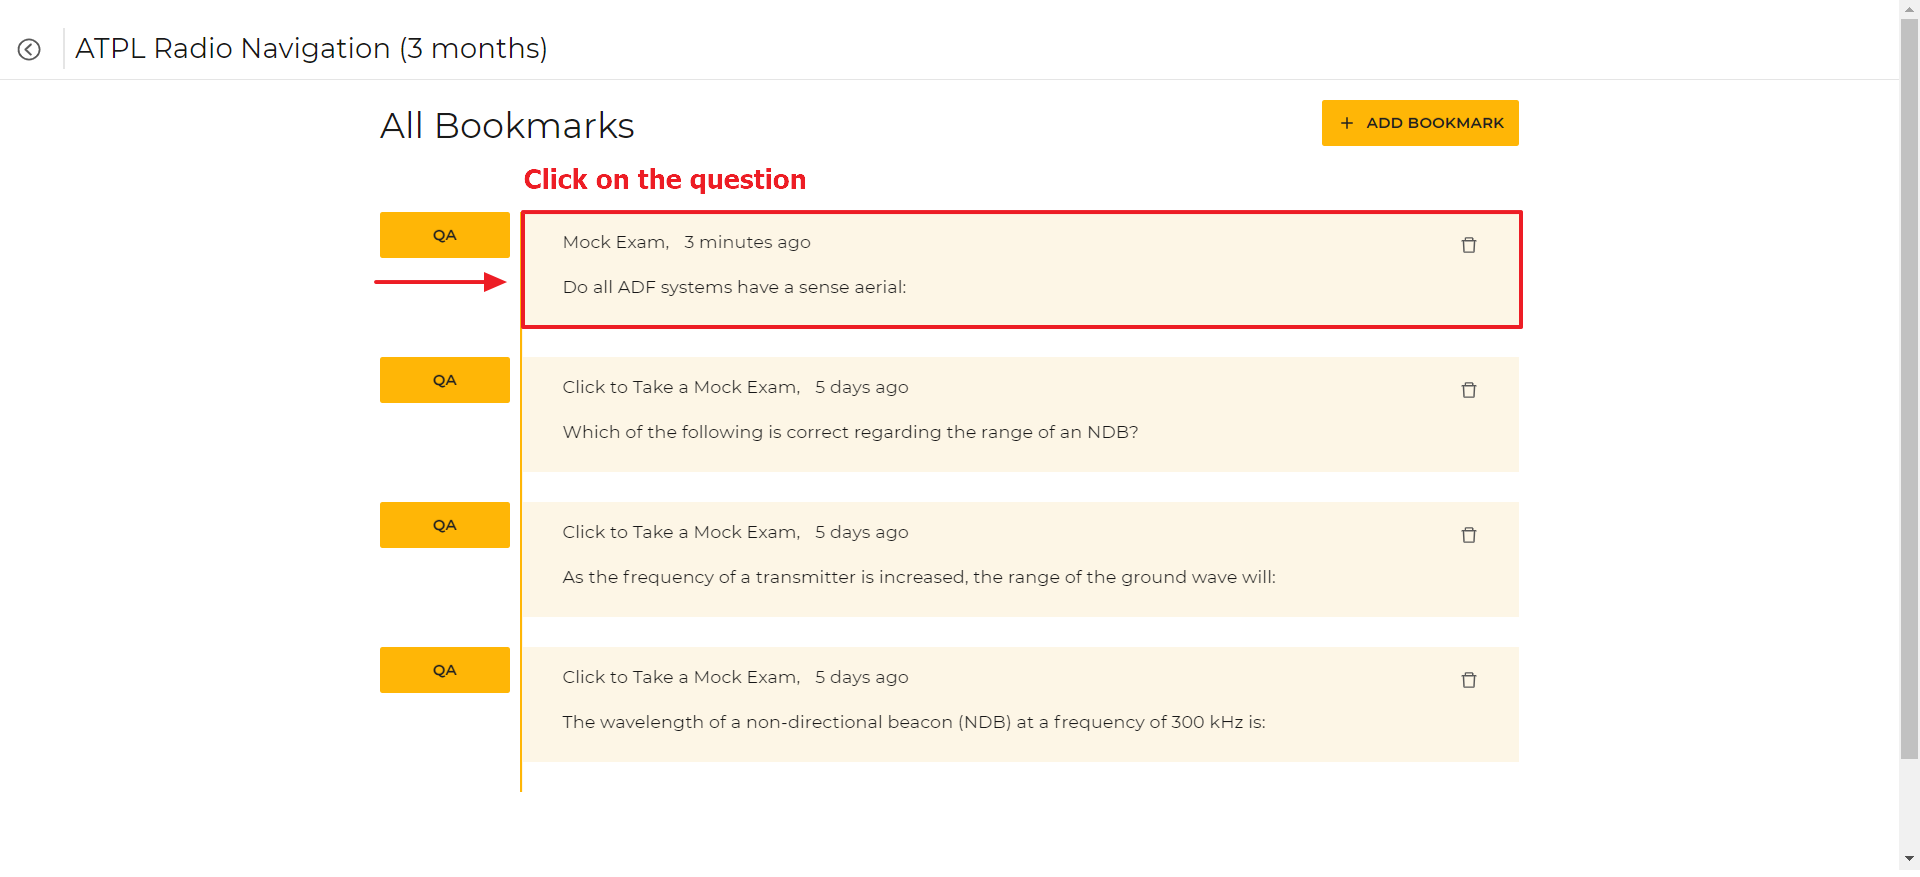Screen dimensions: 1920x877
Task: Open the 300 kHz wavelength question
Action: coord(914,722)
